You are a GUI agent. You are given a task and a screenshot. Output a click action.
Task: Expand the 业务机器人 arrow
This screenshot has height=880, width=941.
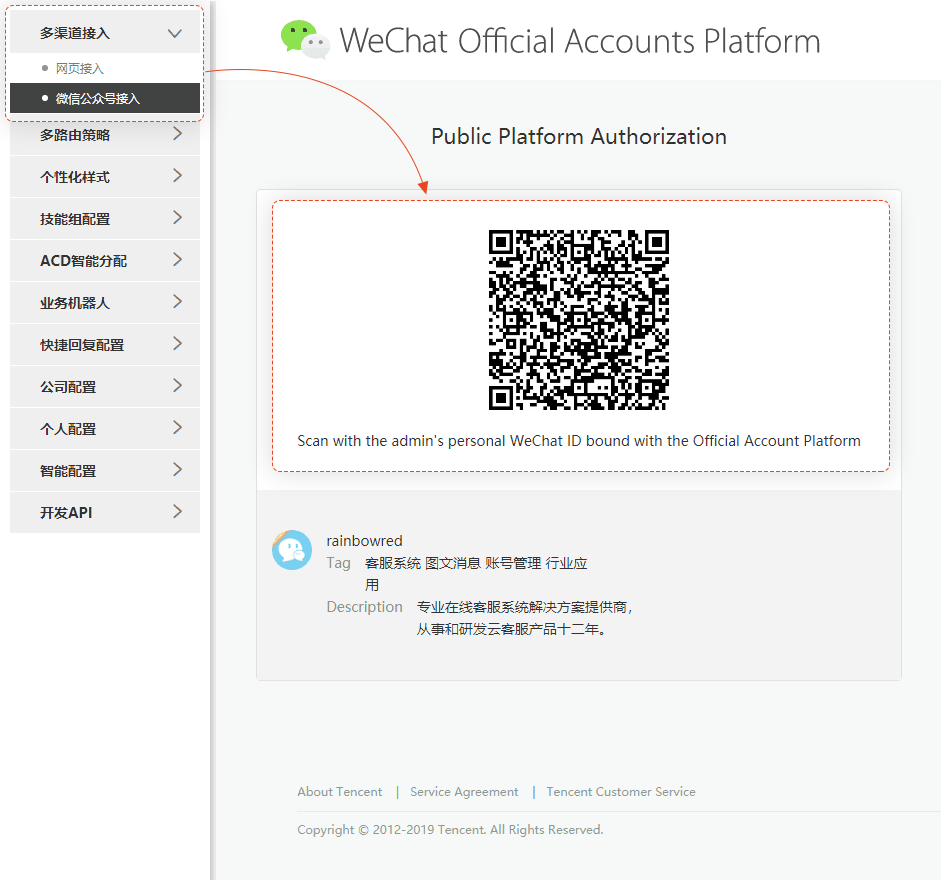point(177,302)
